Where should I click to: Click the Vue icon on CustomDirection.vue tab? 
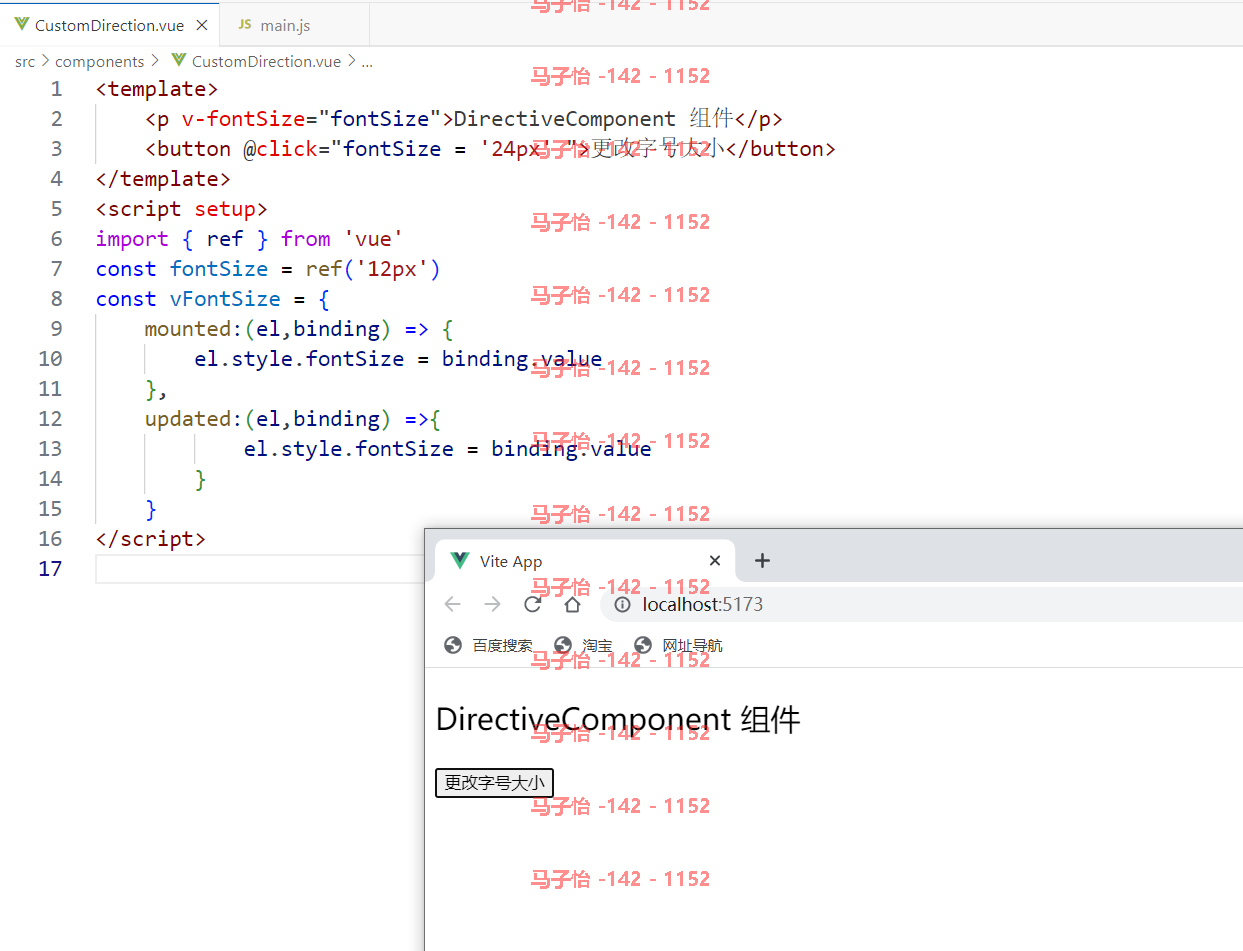coord(22,25)
